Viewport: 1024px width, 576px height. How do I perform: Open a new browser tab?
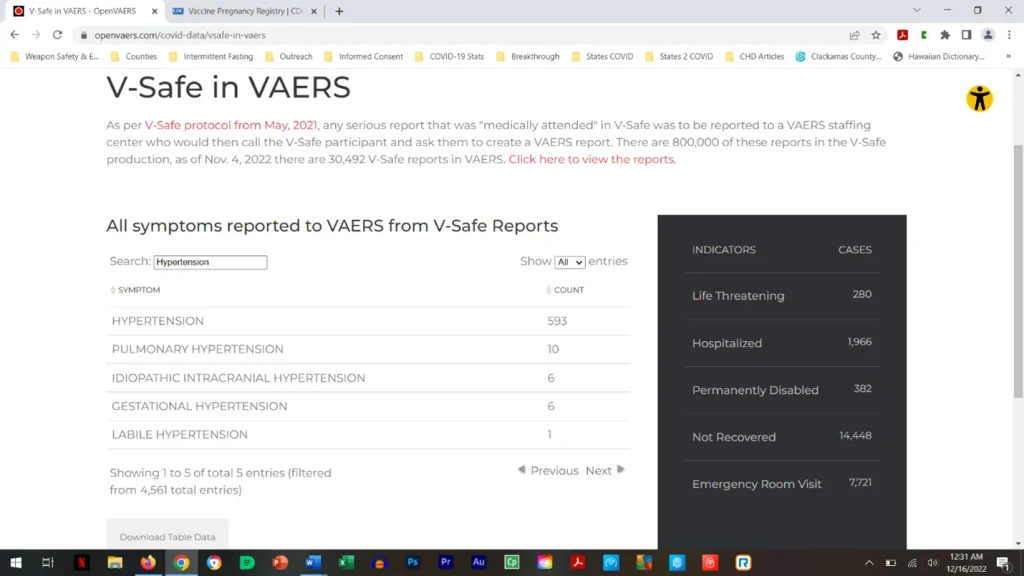tap(339, 11)
